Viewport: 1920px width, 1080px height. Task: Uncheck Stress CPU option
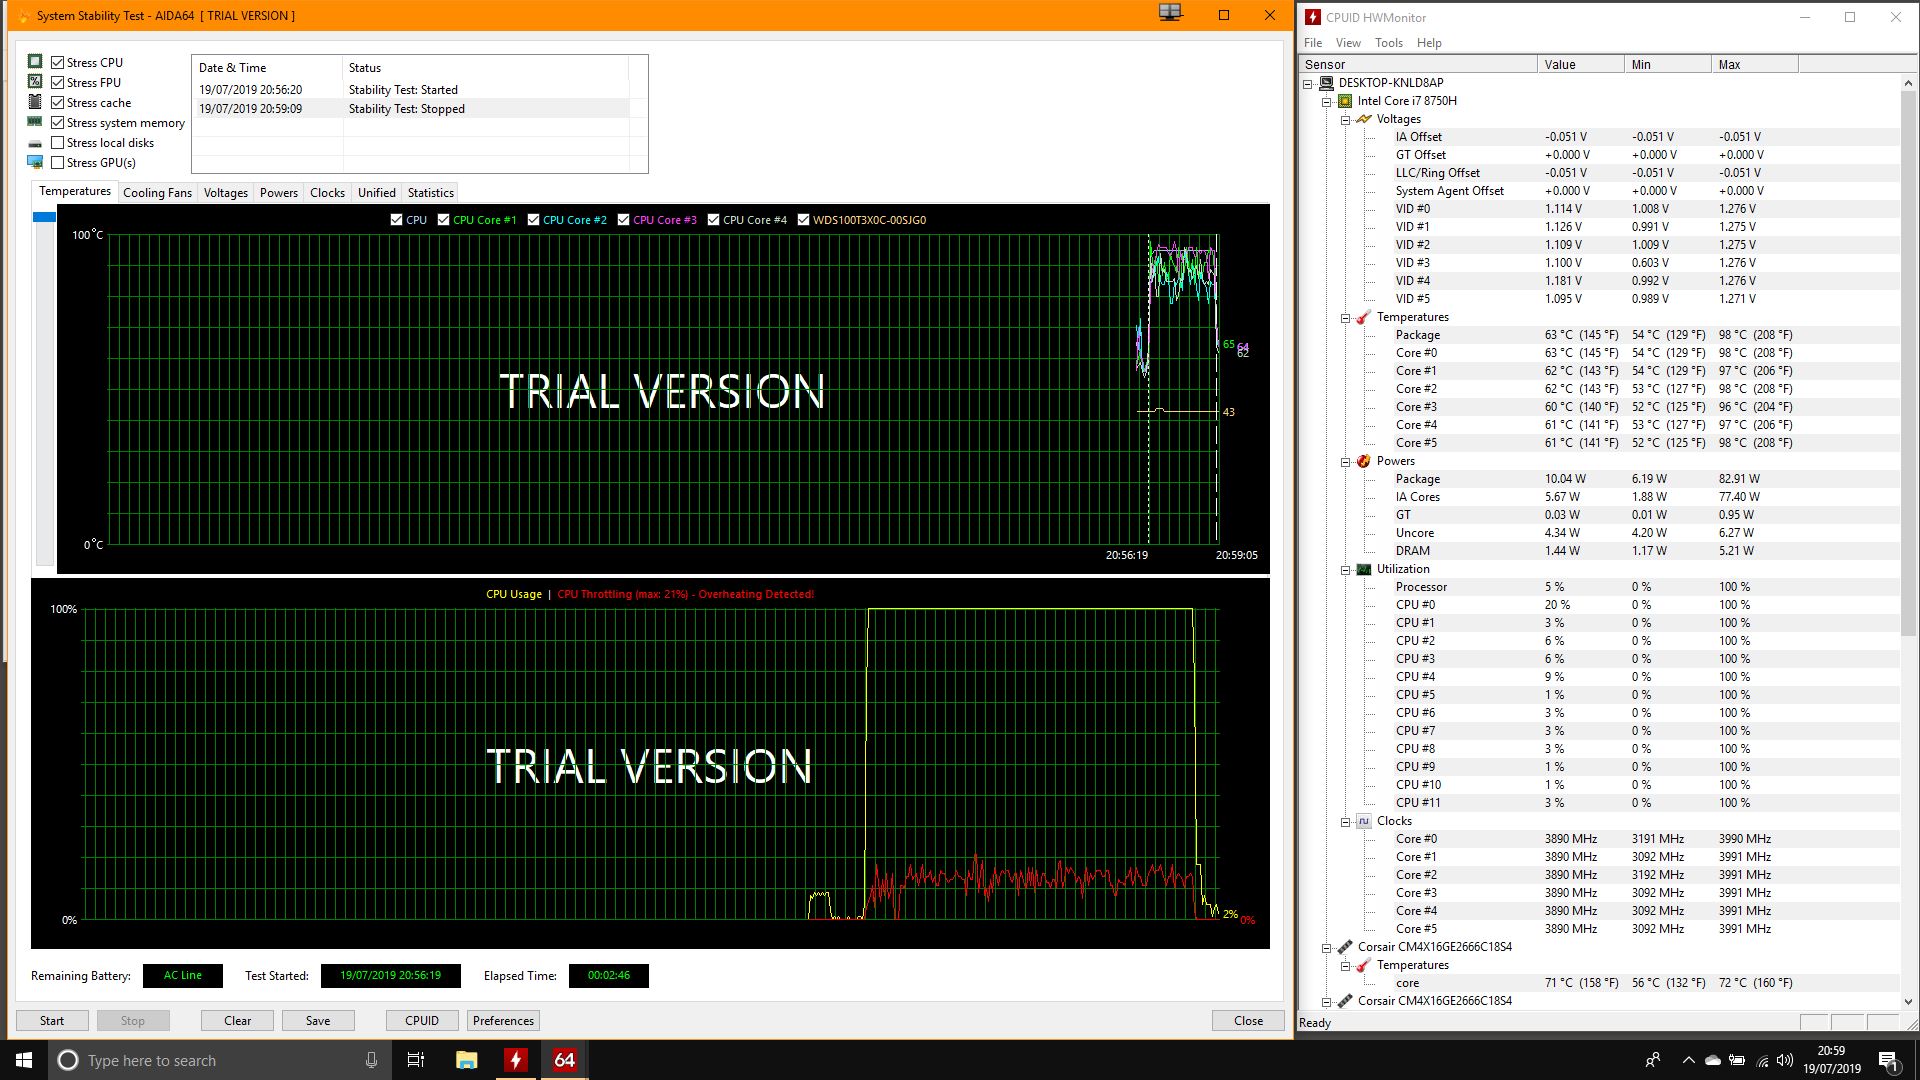pos(58,62)
